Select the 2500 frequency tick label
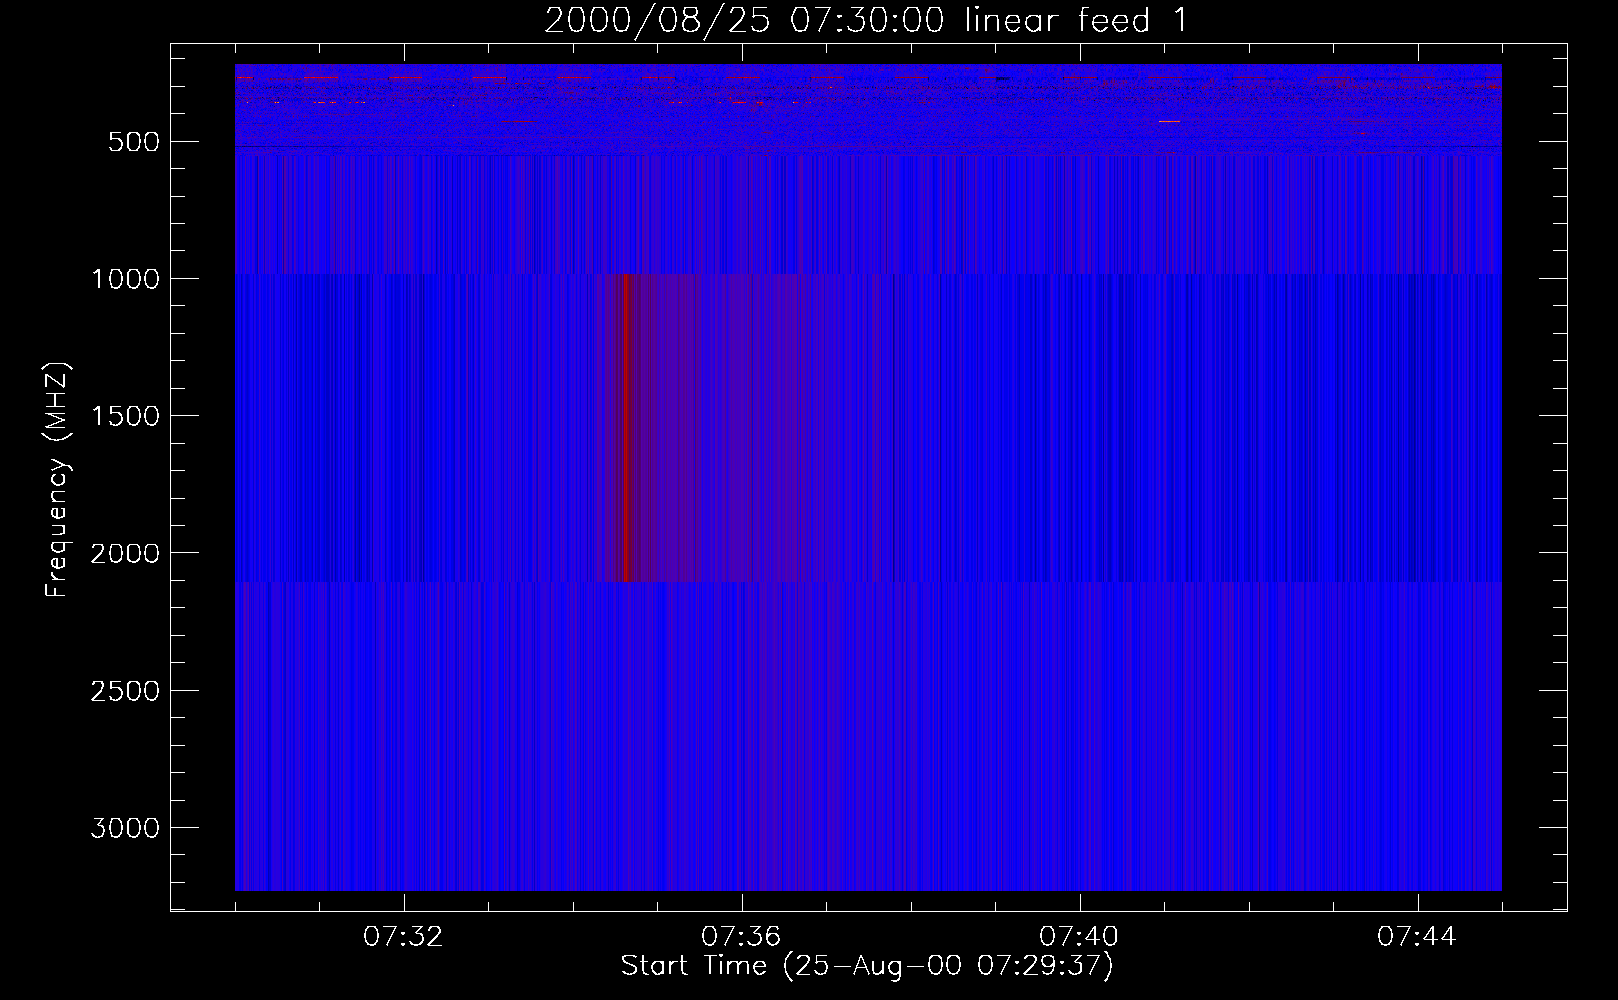This screenshot has width=1618, height=1000. (125, 691)
